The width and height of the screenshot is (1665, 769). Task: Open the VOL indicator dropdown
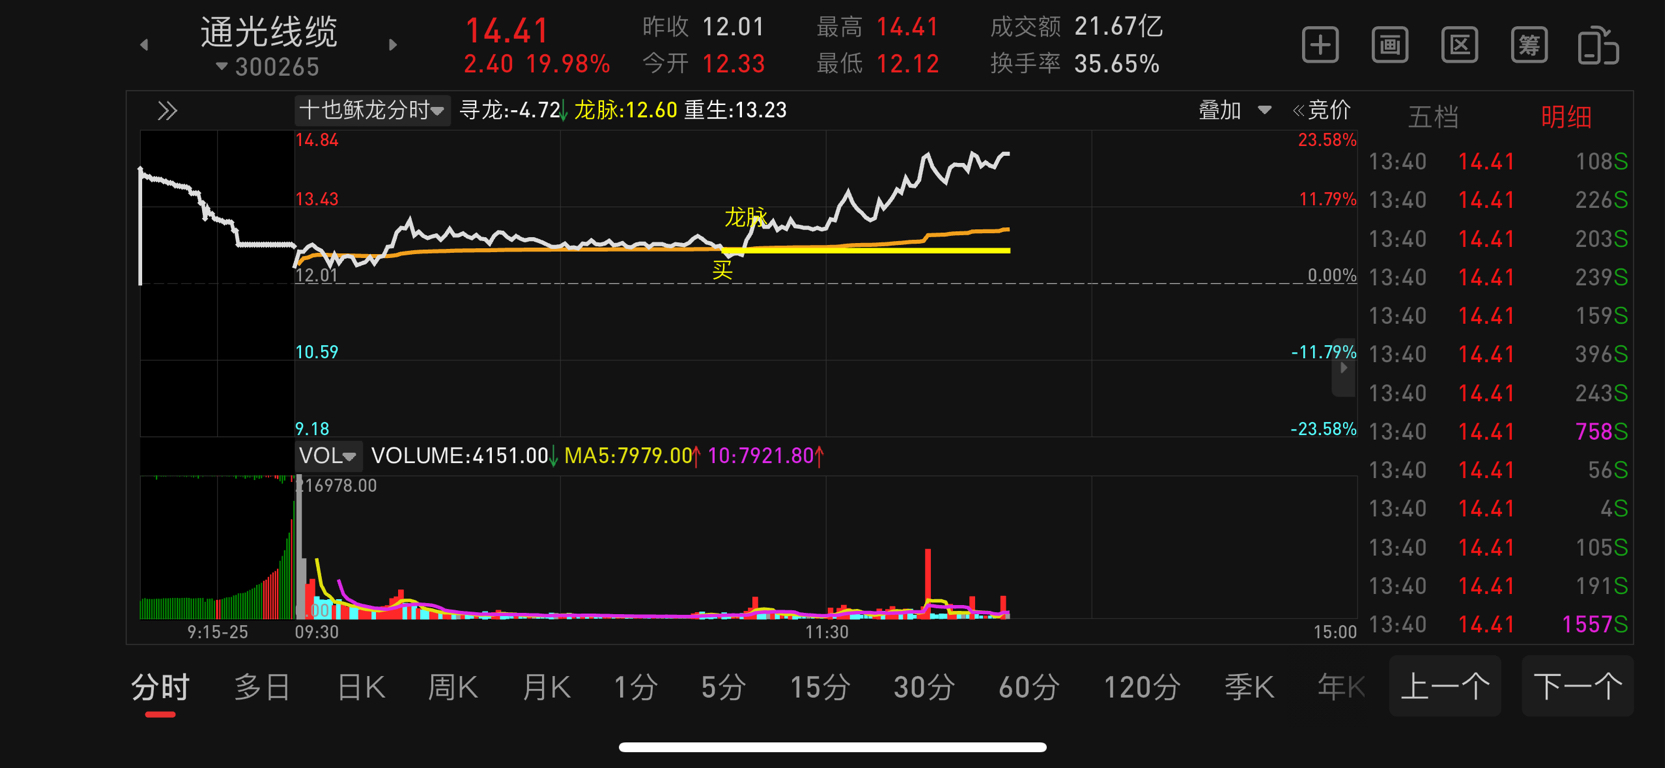tap(328, 456)
